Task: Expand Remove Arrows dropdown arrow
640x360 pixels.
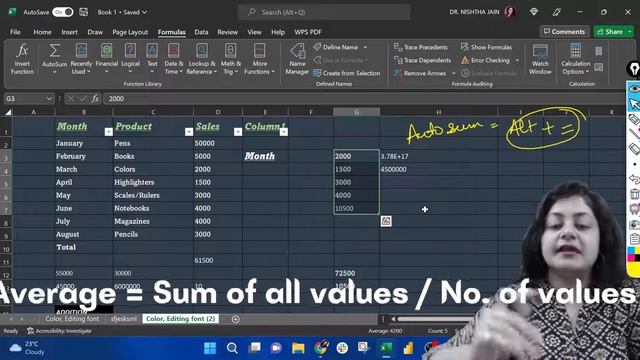Action: tap(453, 73)
